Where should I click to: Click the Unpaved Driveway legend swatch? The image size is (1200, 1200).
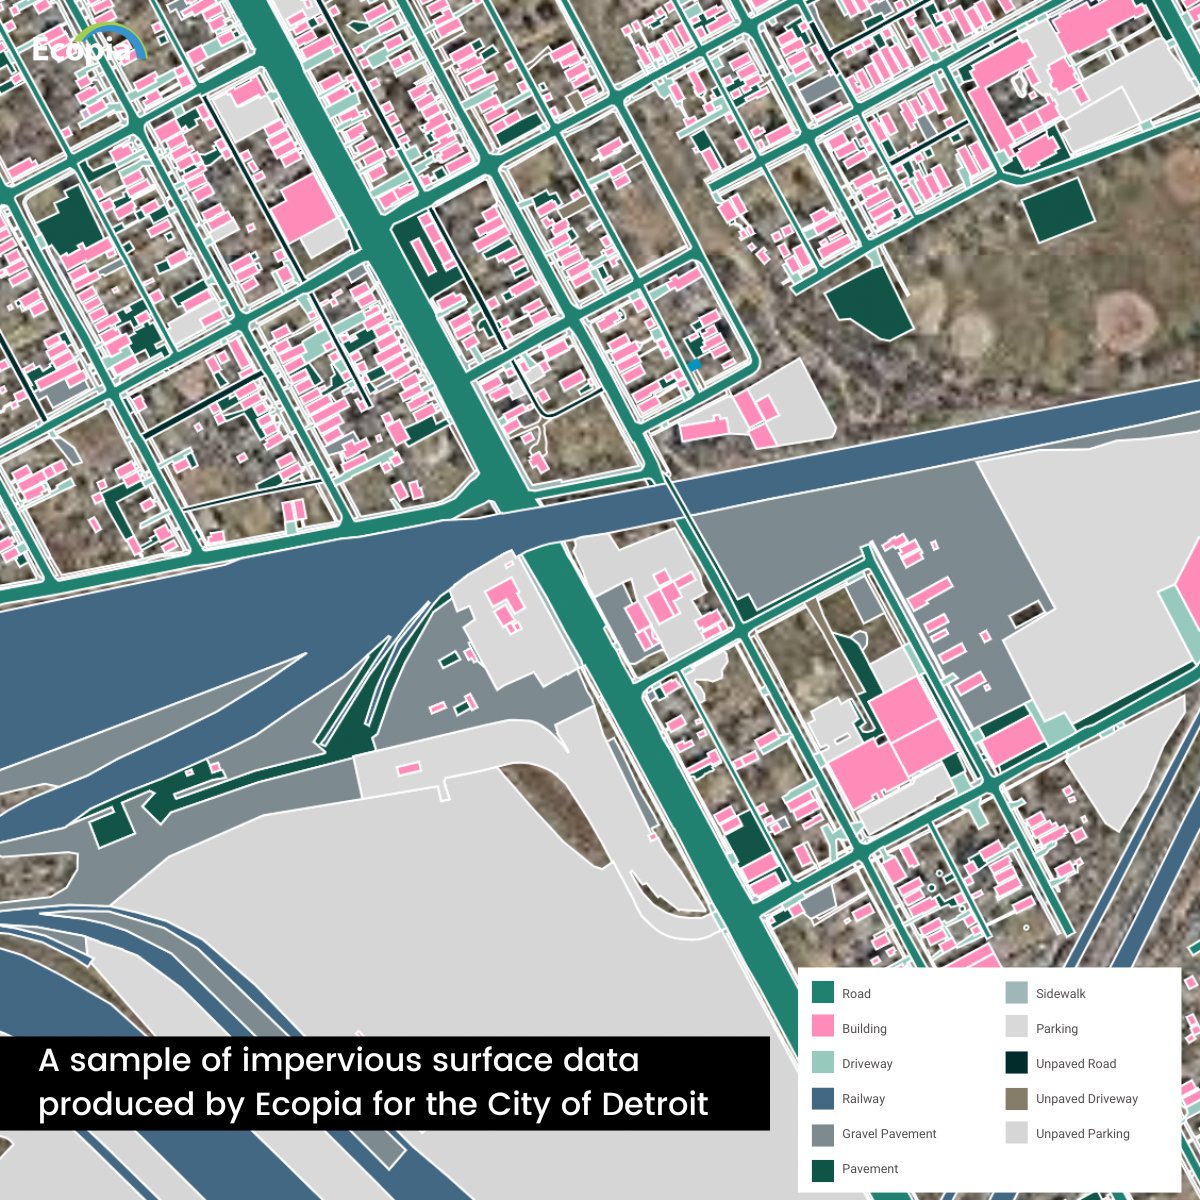point(1016,1098)
